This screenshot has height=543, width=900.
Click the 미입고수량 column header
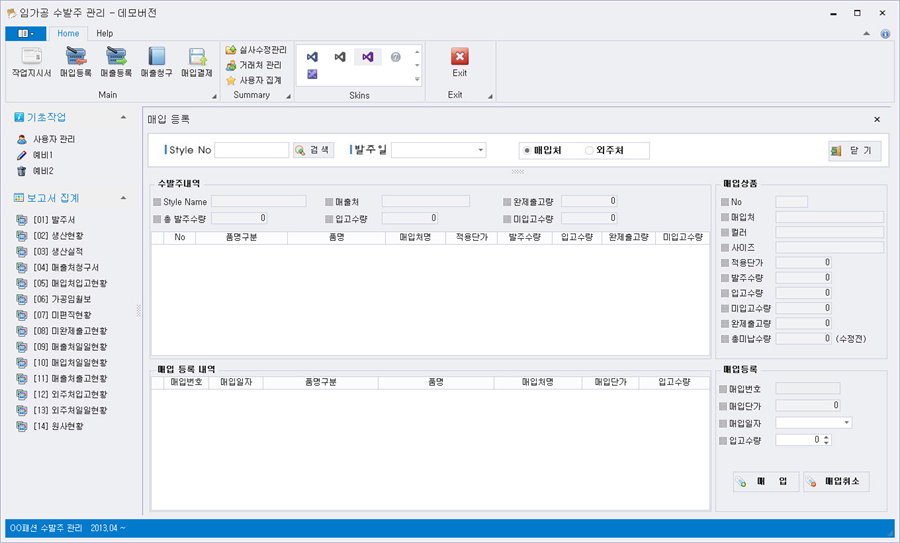pos(682,237)
